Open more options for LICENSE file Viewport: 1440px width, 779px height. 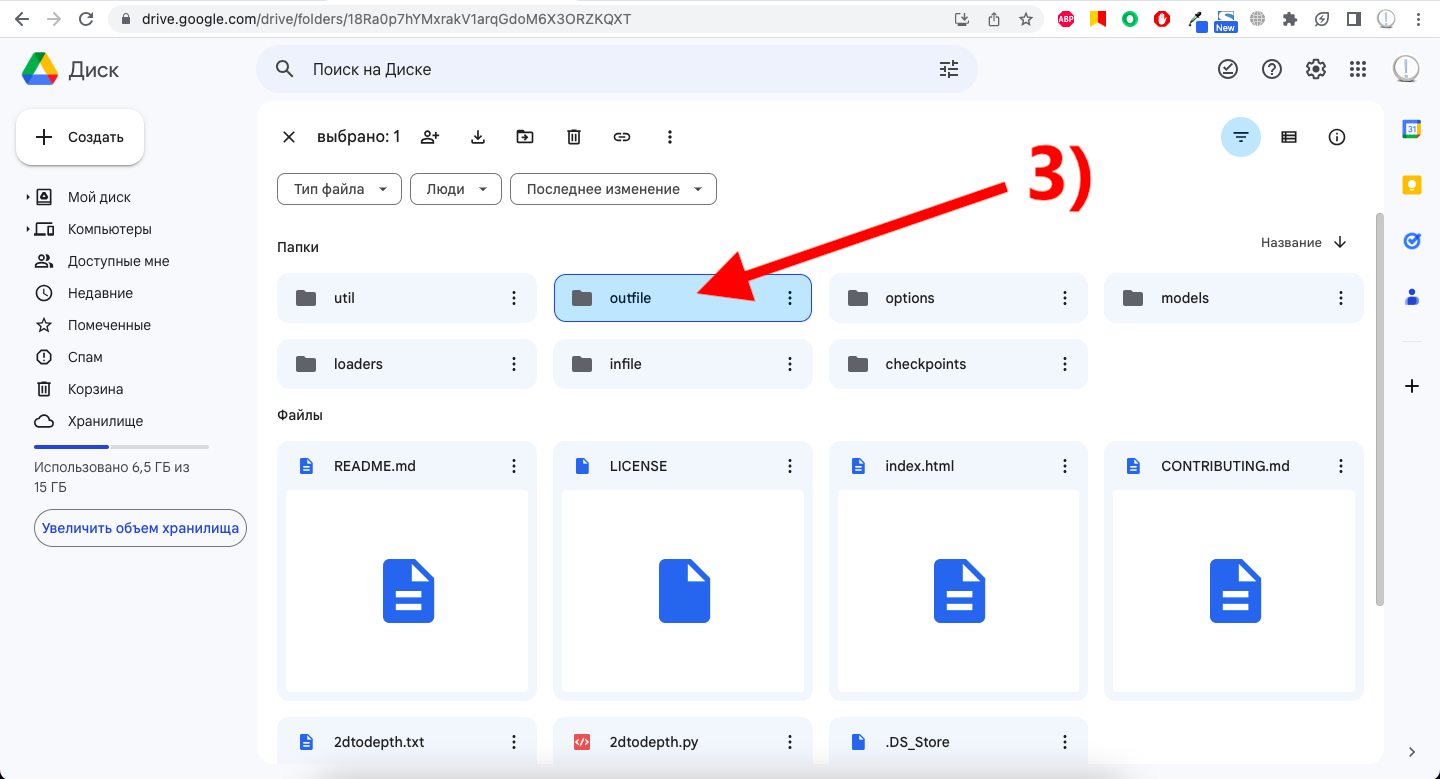790,466
